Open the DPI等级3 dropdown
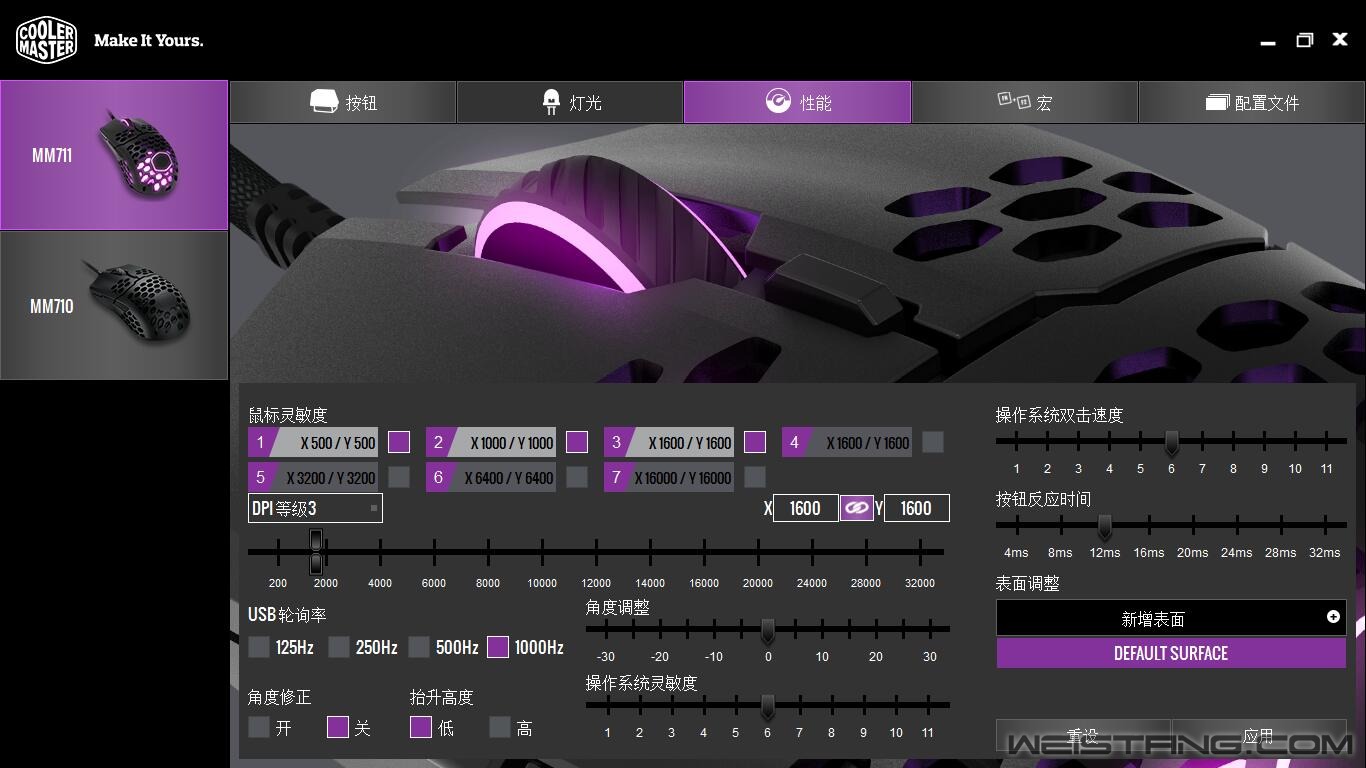Screen dimensions: 1366x768 315,508
